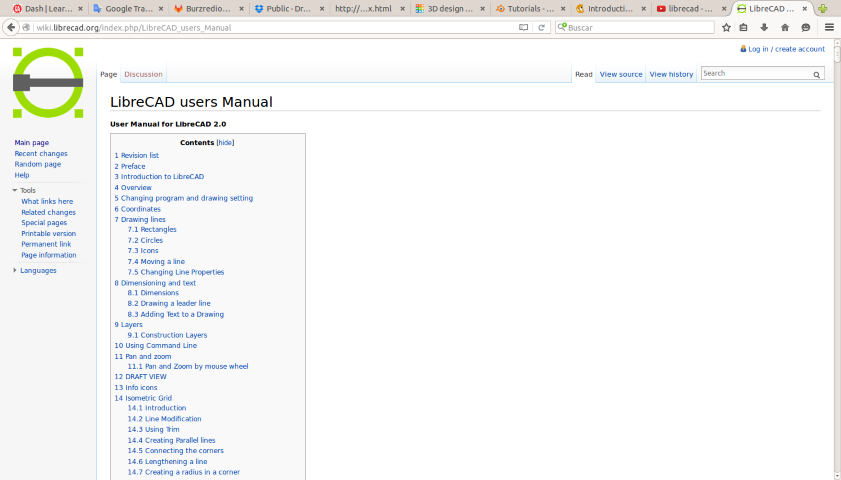Select the Read tab
Viewport: 841px width, 480px height.
tap(584, 75)
